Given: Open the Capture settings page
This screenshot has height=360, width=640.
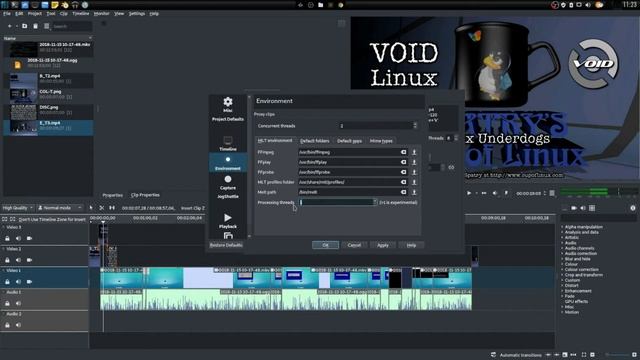Looking at the screenshot, I should 228,182.
